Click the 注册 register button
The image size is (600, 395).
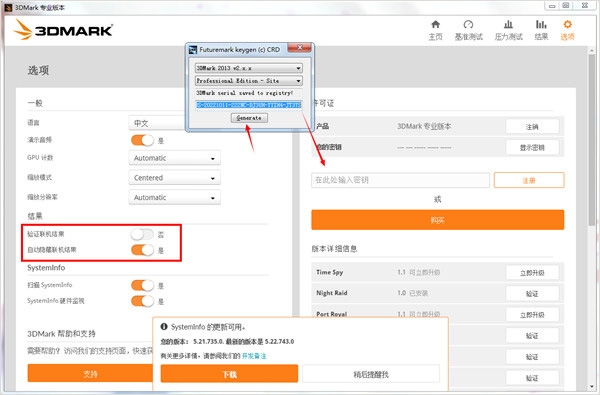click(529, 180)
